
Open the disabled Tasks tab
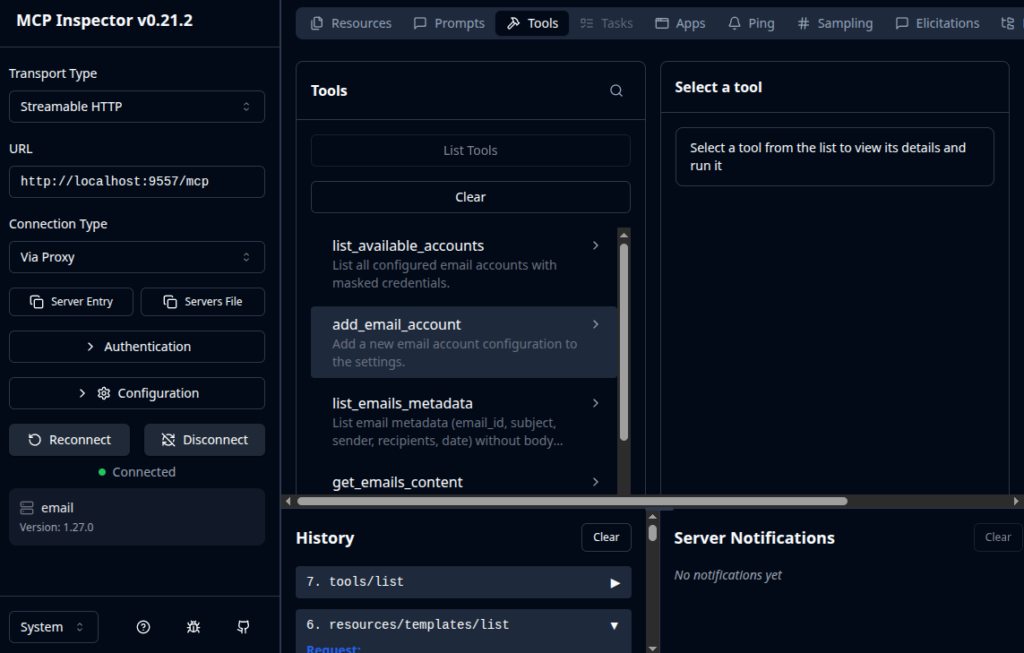(606, 24)
